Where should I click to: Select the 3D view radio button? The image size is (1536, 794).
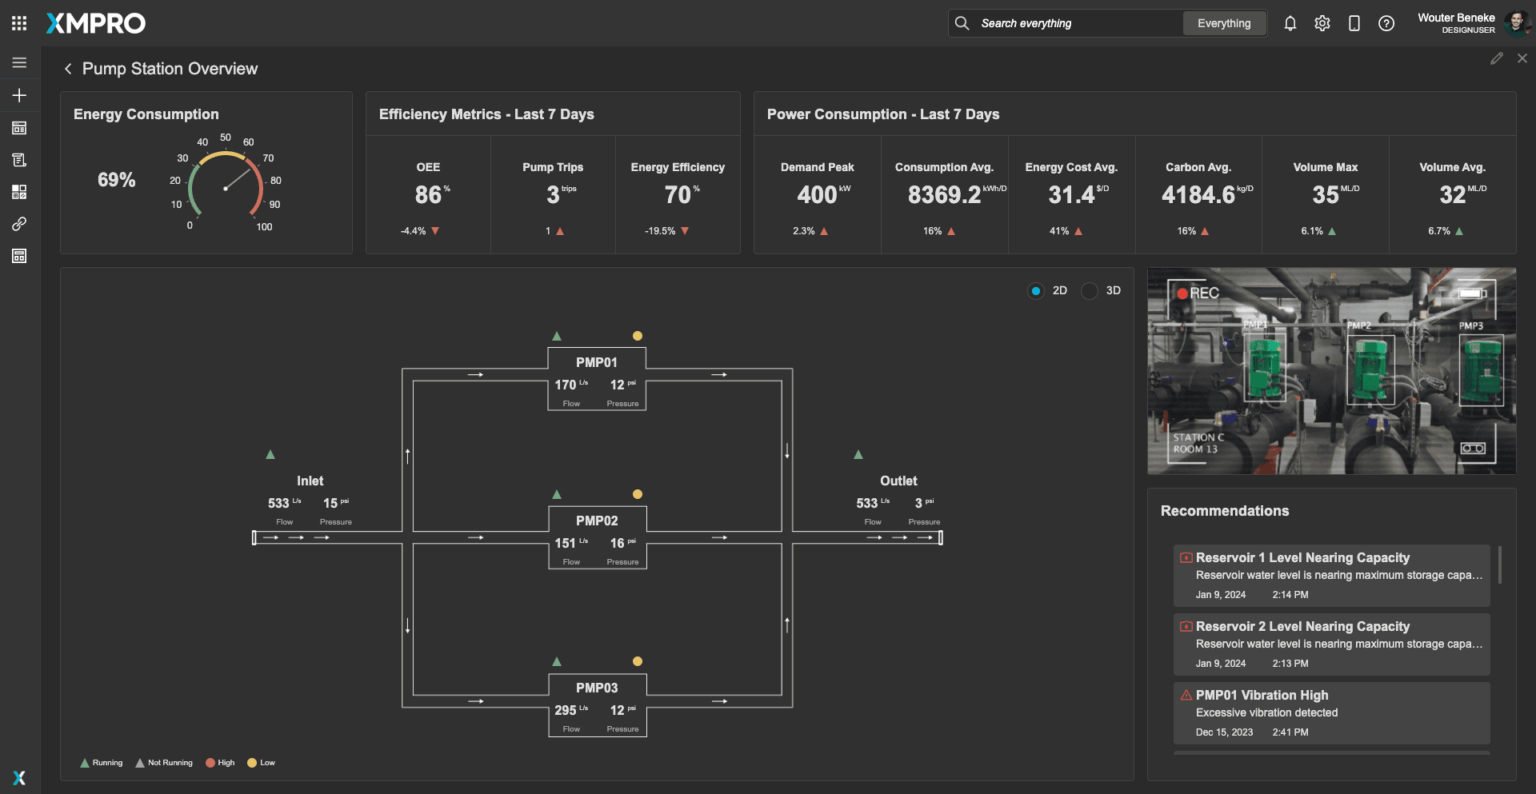point(1089,291)
